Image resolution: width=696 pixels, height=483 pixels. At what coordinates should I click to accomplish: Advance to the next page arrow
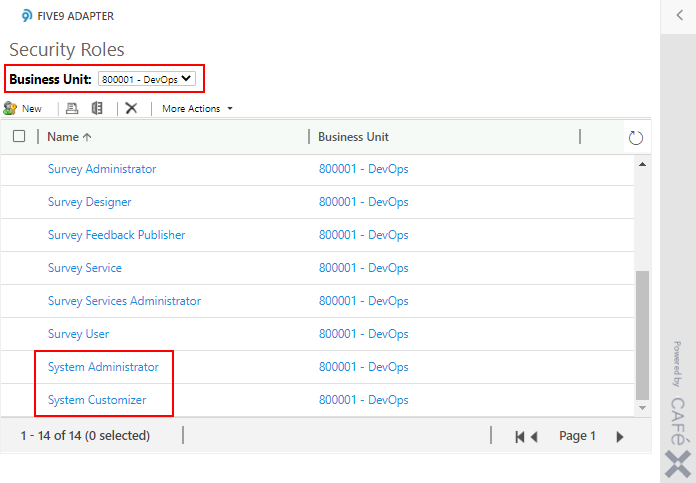(620, 436)
